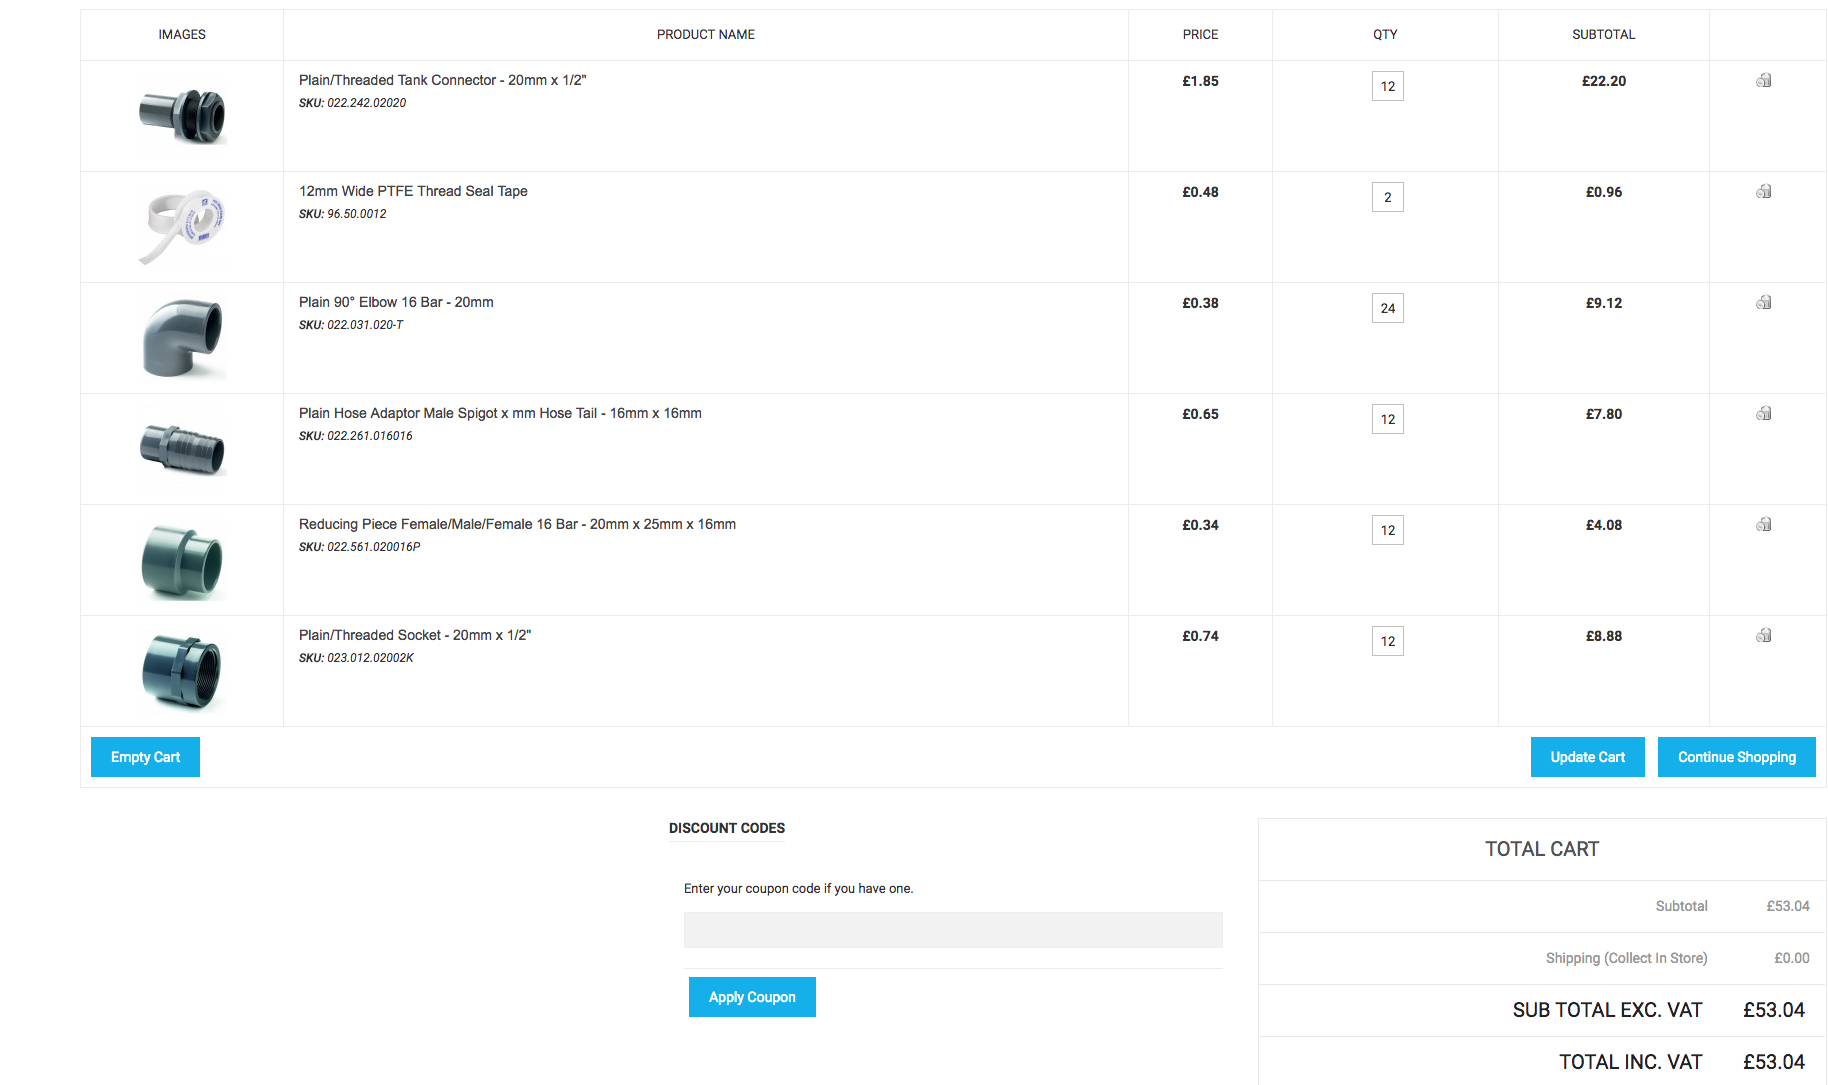The image size is (1828, 1085).
Task: Open the Reducing Piece Female/Male/Female product link
Action: pyautogui.click(x=517, y=524)
